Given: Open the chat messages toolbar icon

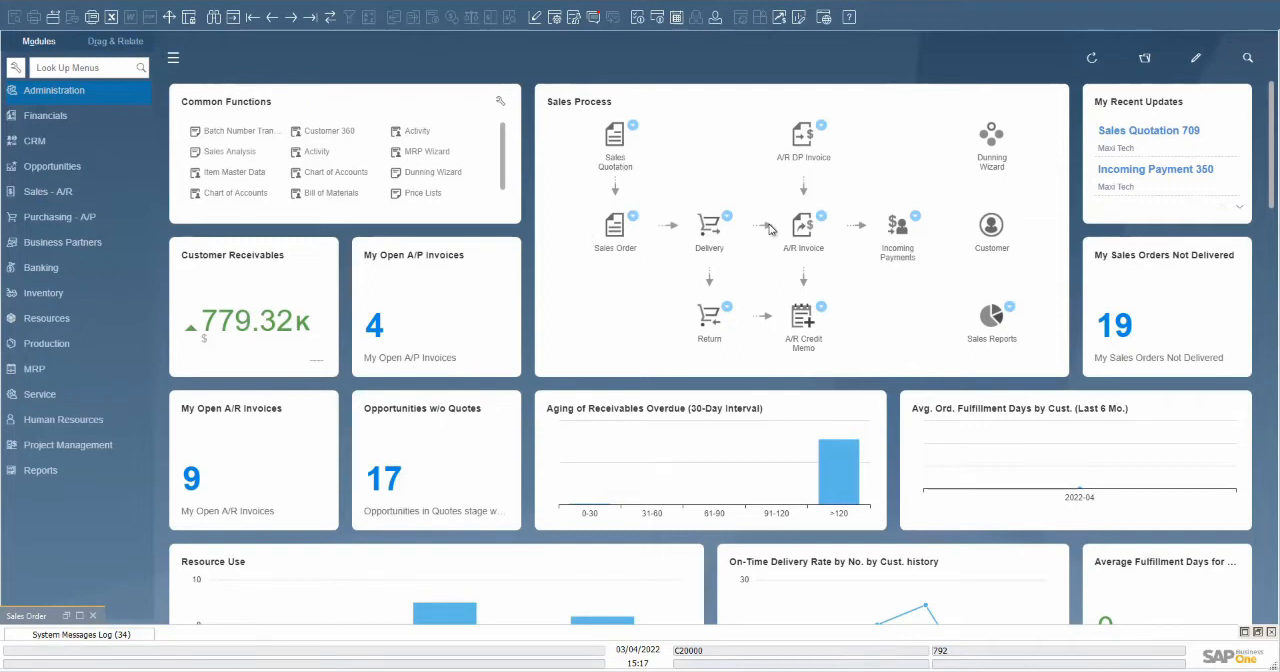Looking at the screenshot, I should [593, 17].
